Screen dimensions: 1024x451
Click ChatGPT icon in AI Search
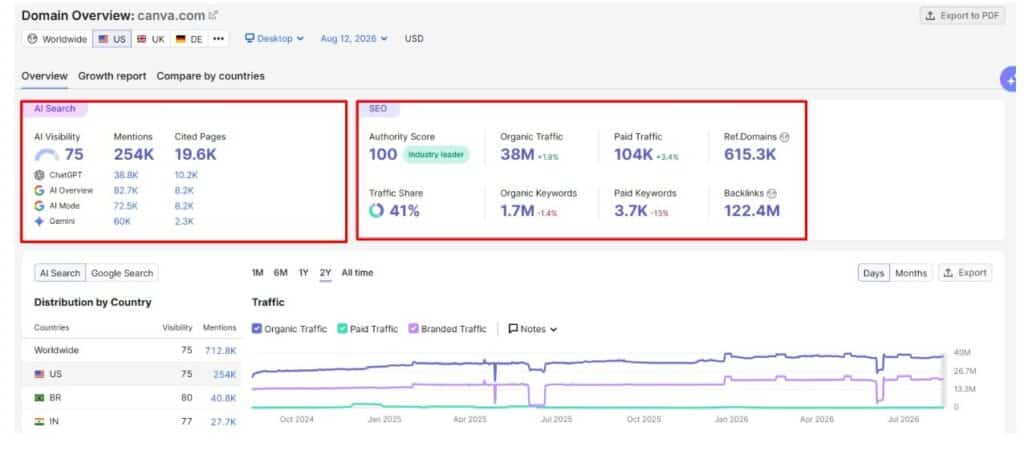(40, 175)
